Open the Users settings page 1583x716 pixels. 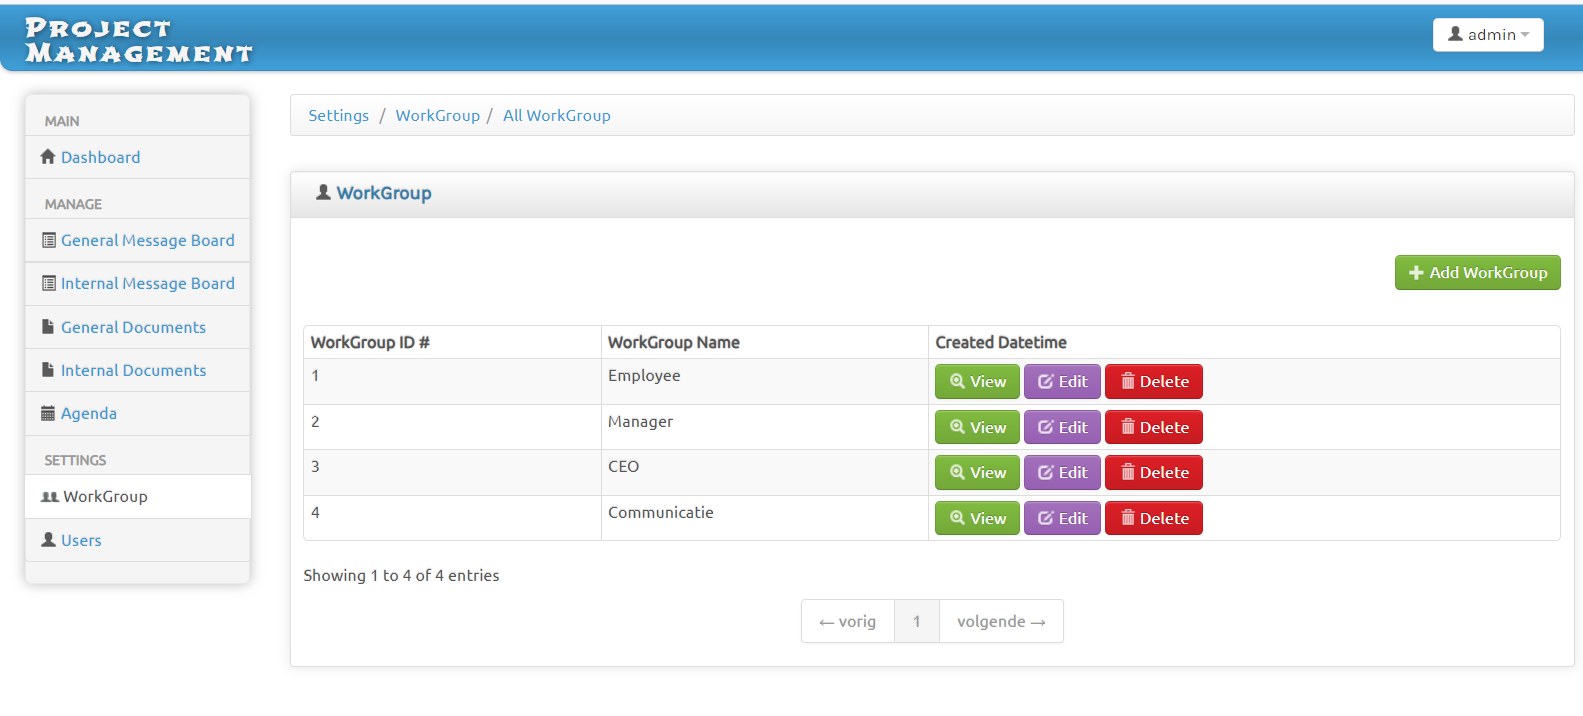point(81,540)
